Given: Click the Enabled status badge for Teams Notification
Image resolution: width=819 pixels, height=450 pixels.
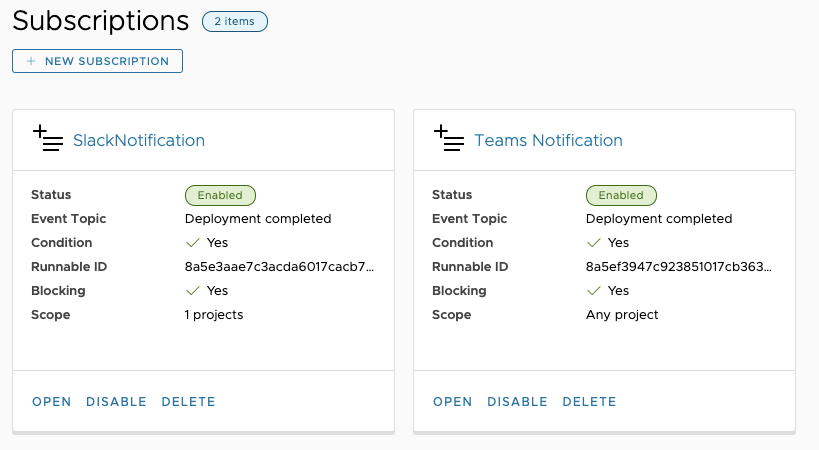Looking at the screenshot, I should point(621,195).
